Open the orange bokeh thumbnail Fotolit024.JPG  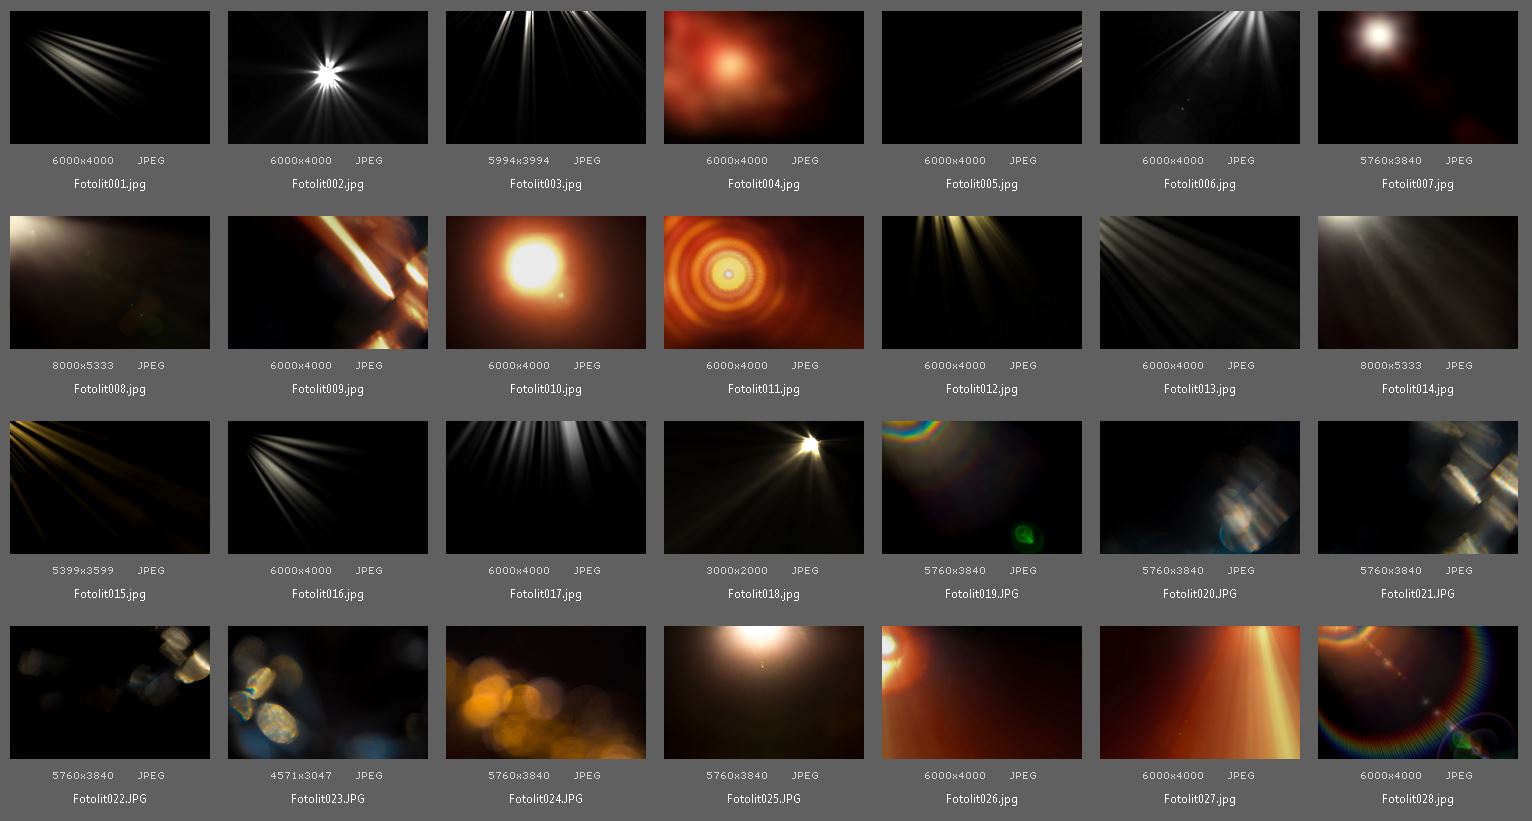coord(545,692)
